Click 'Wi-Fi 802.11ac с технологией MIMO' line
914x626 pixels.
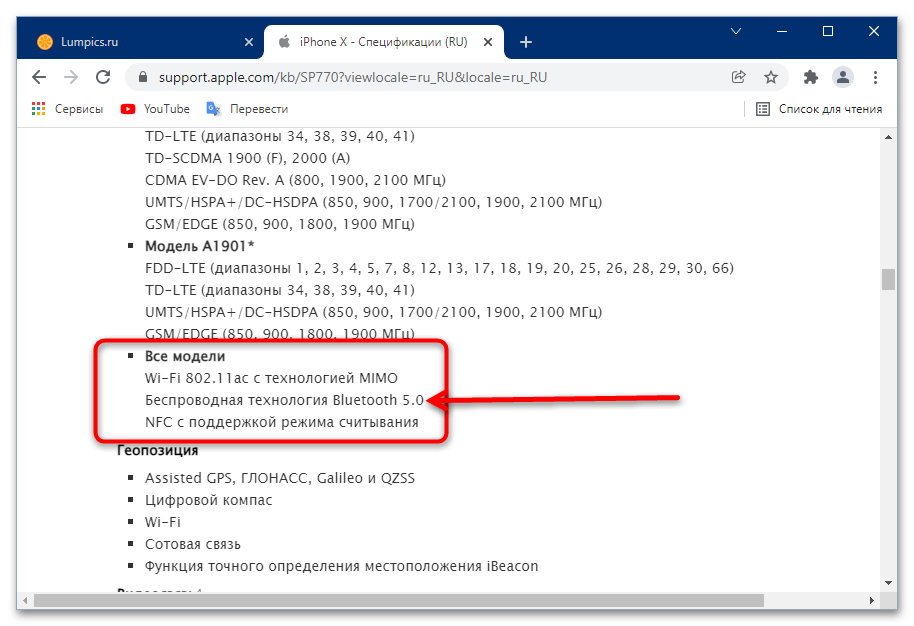271,378
